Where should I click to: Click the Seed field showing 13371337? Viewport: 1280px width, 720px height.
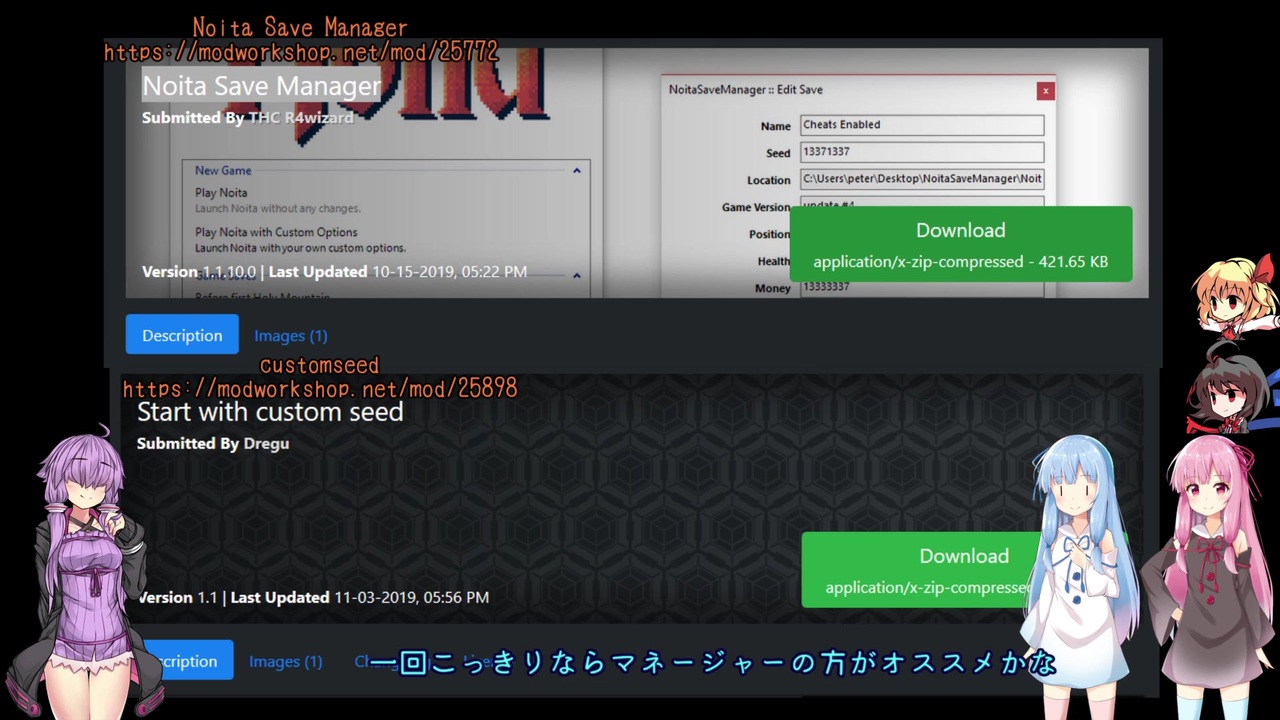tap(922, 152)
